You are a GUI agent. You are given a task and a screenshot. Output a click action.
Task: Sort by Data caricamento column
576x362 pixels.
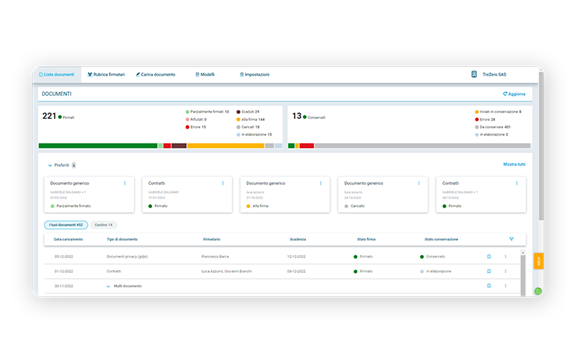[68, 239]
